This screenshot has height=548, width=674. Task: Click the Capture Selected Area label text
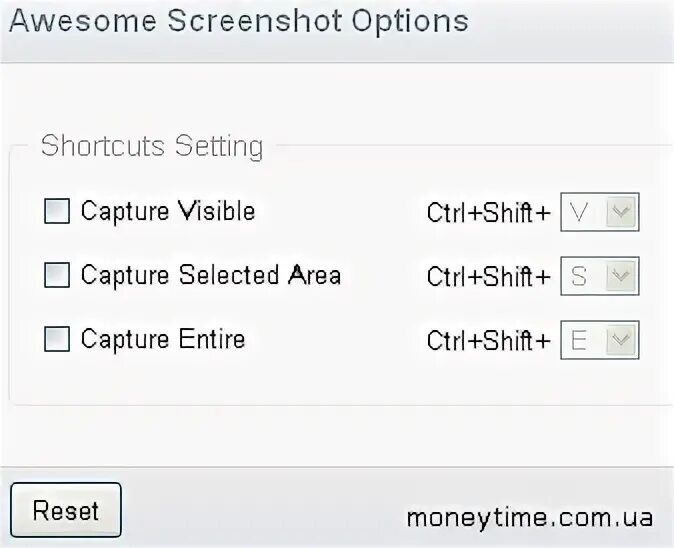point(210,275)
